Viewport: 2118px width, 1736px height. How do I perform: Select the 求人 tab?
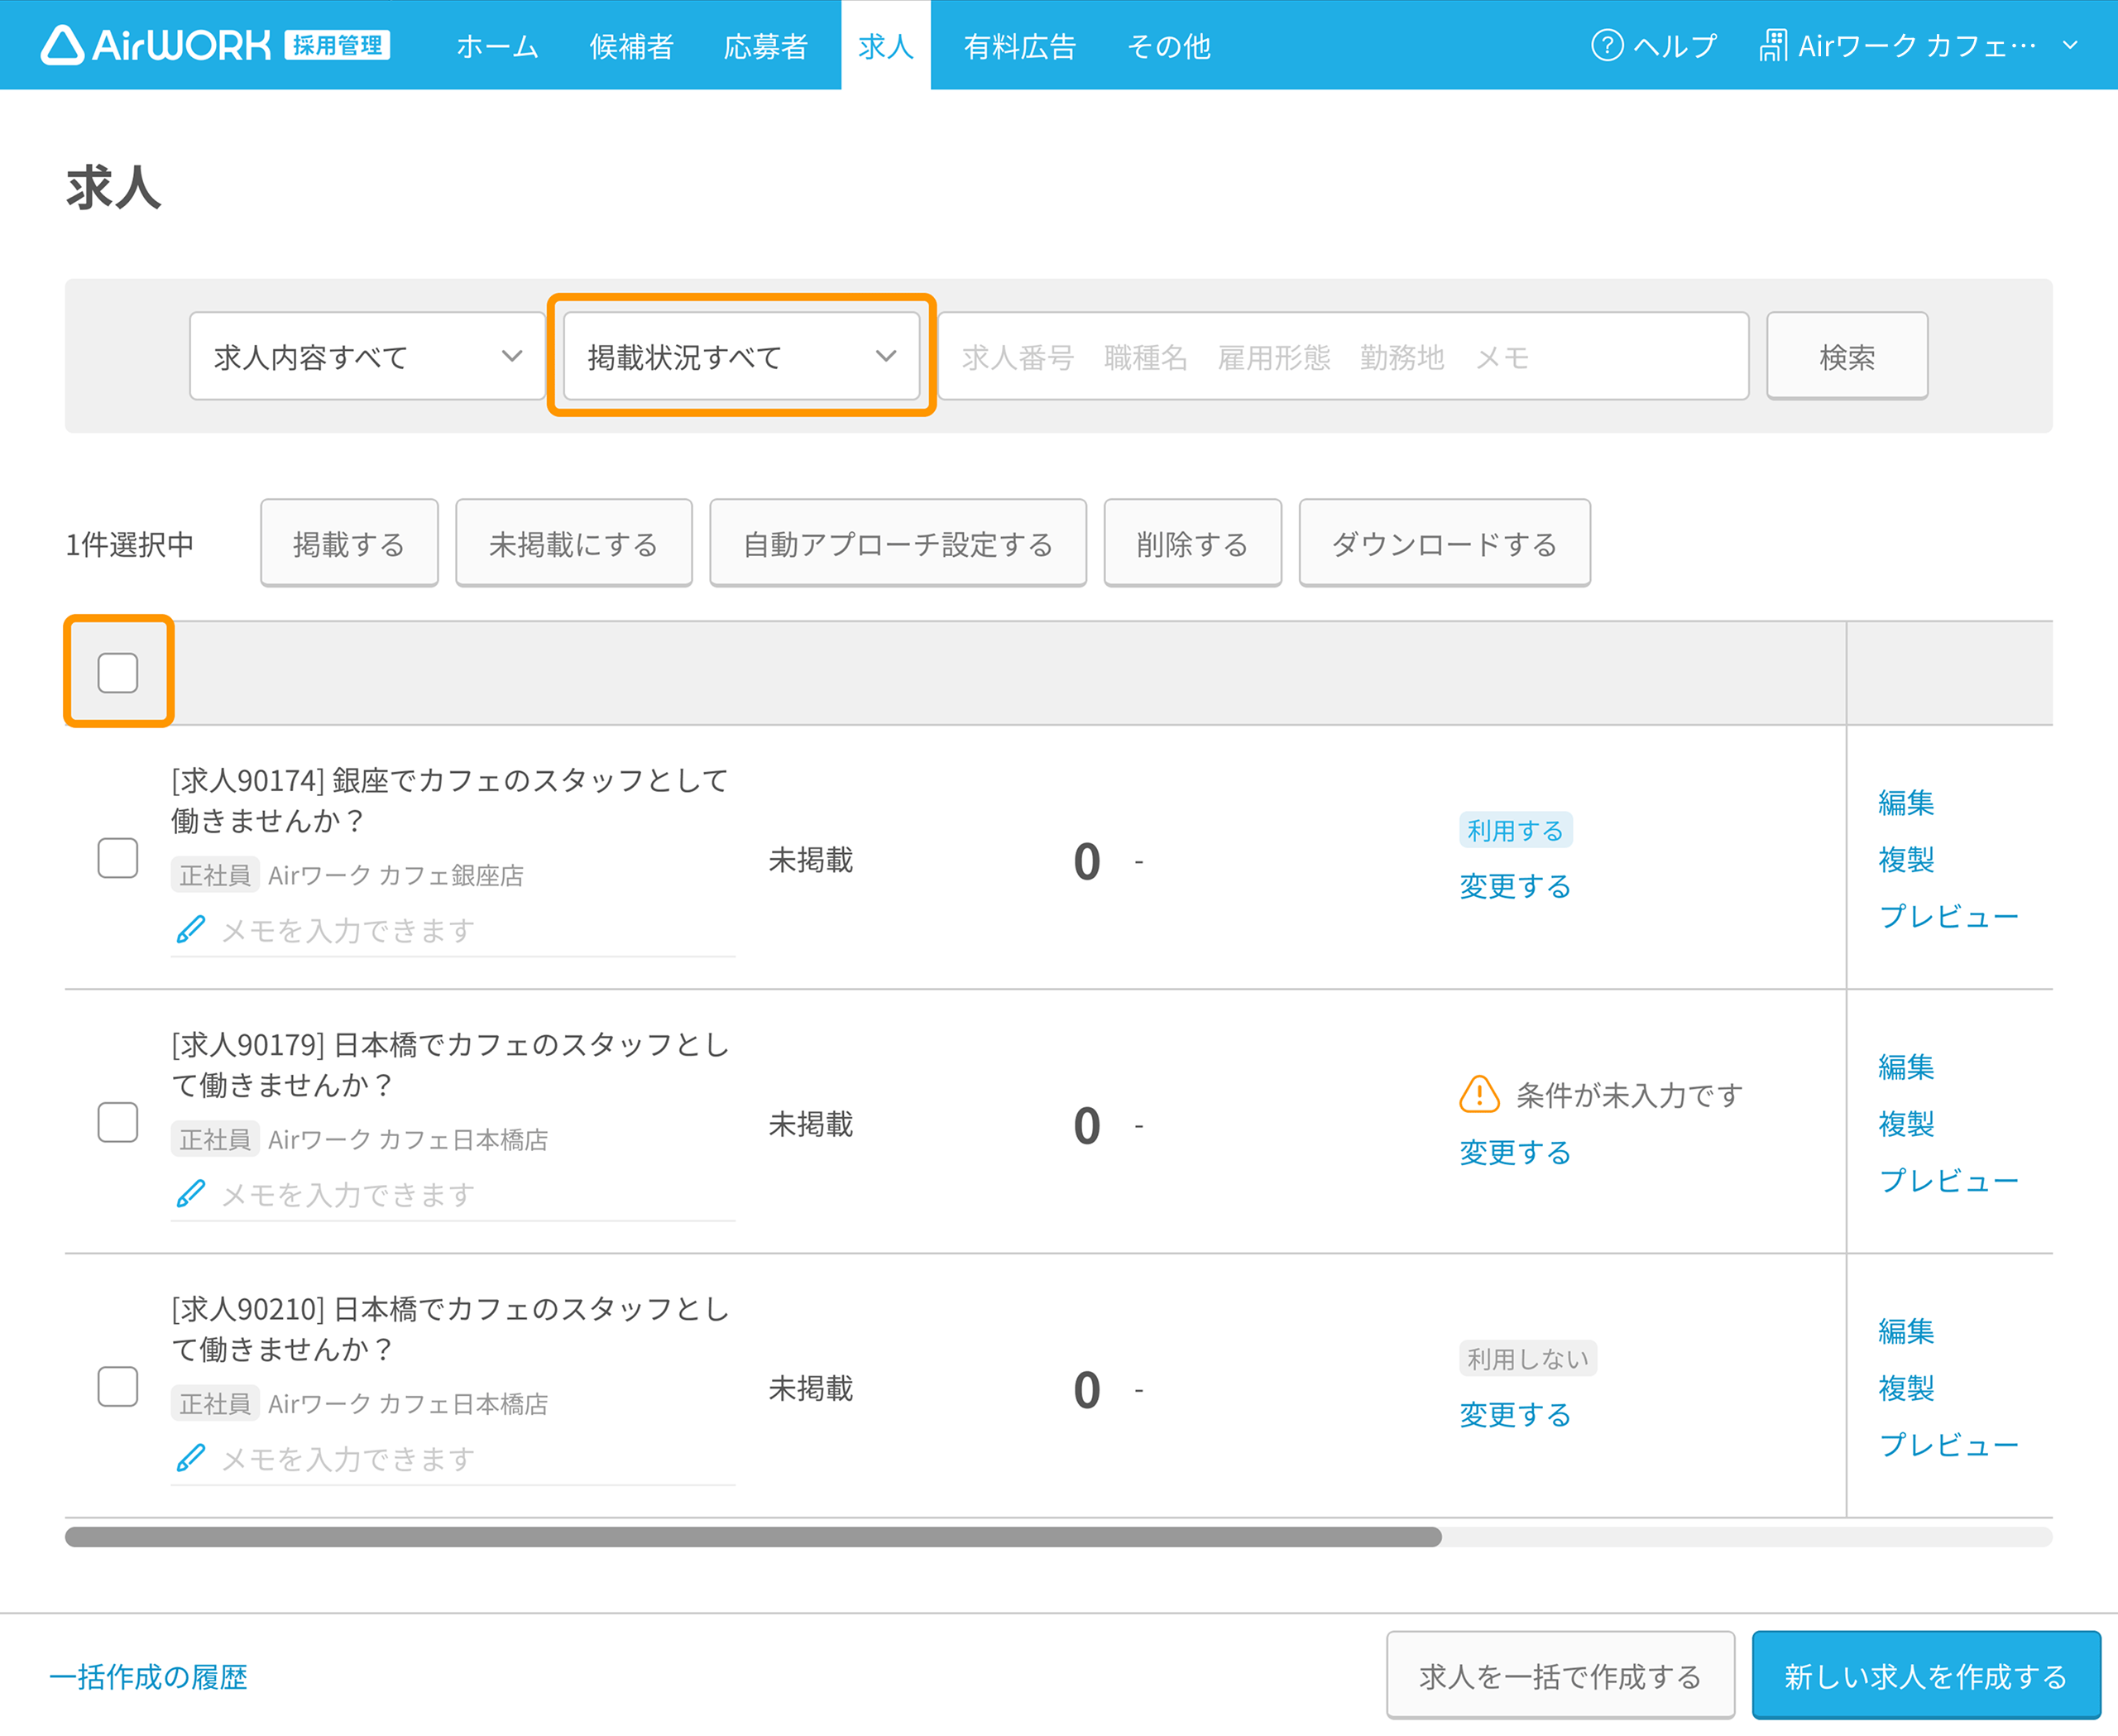point(886,46)
